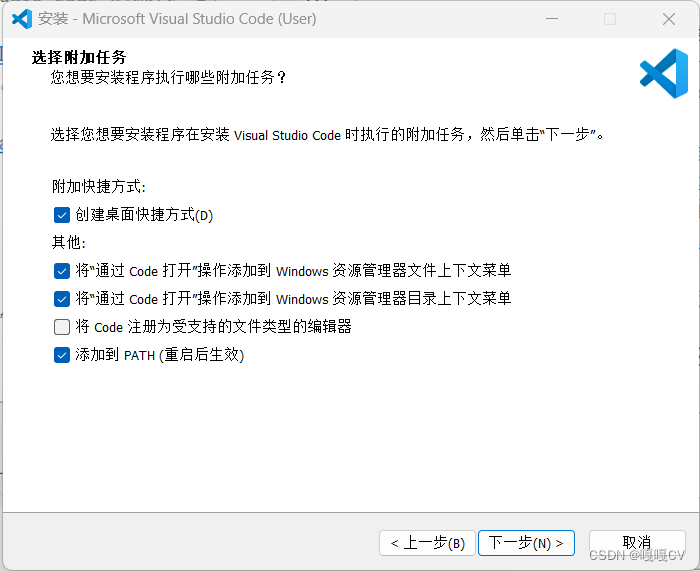700x571 pixels.
Task: Click the VS Code icon in title bar
Action: (x=22, y=19)
